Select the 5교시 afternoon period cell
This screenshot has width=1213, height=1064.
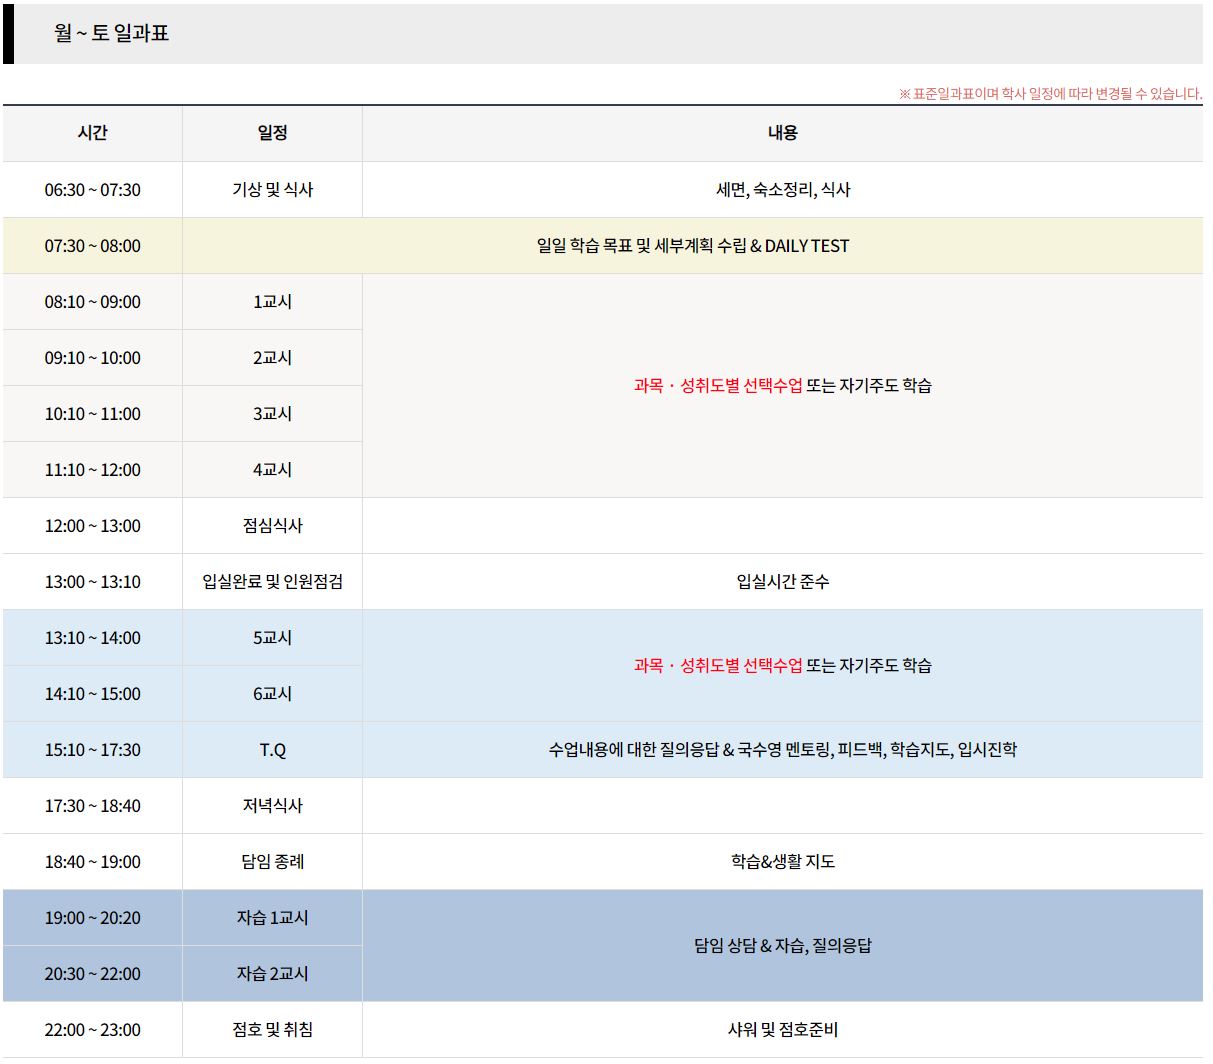tap(272, 637)
